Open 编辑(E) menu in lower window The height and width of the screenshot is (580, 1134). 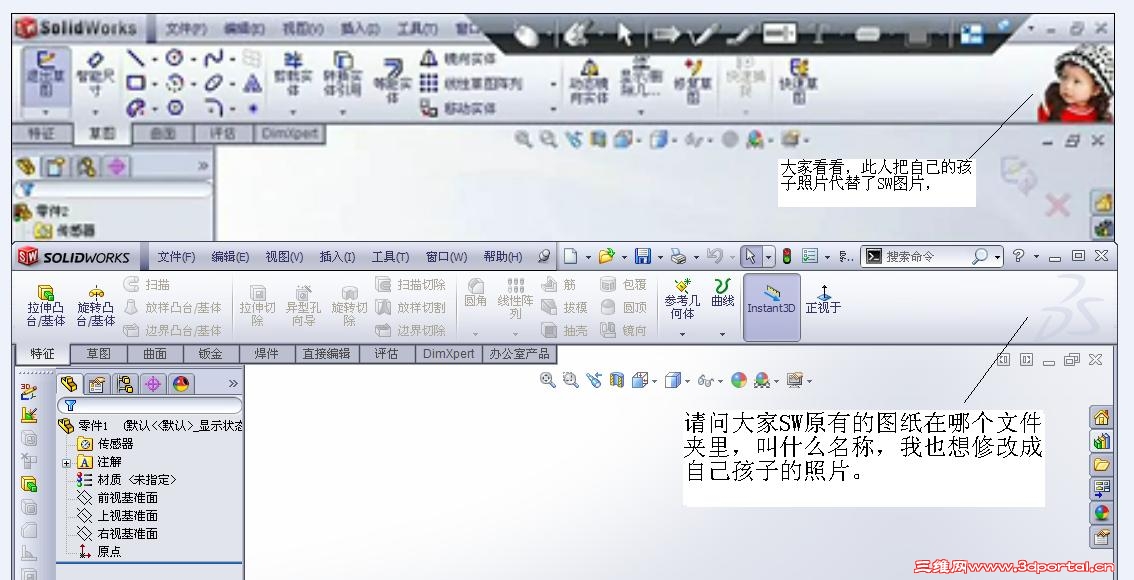[x=230, y=257]
